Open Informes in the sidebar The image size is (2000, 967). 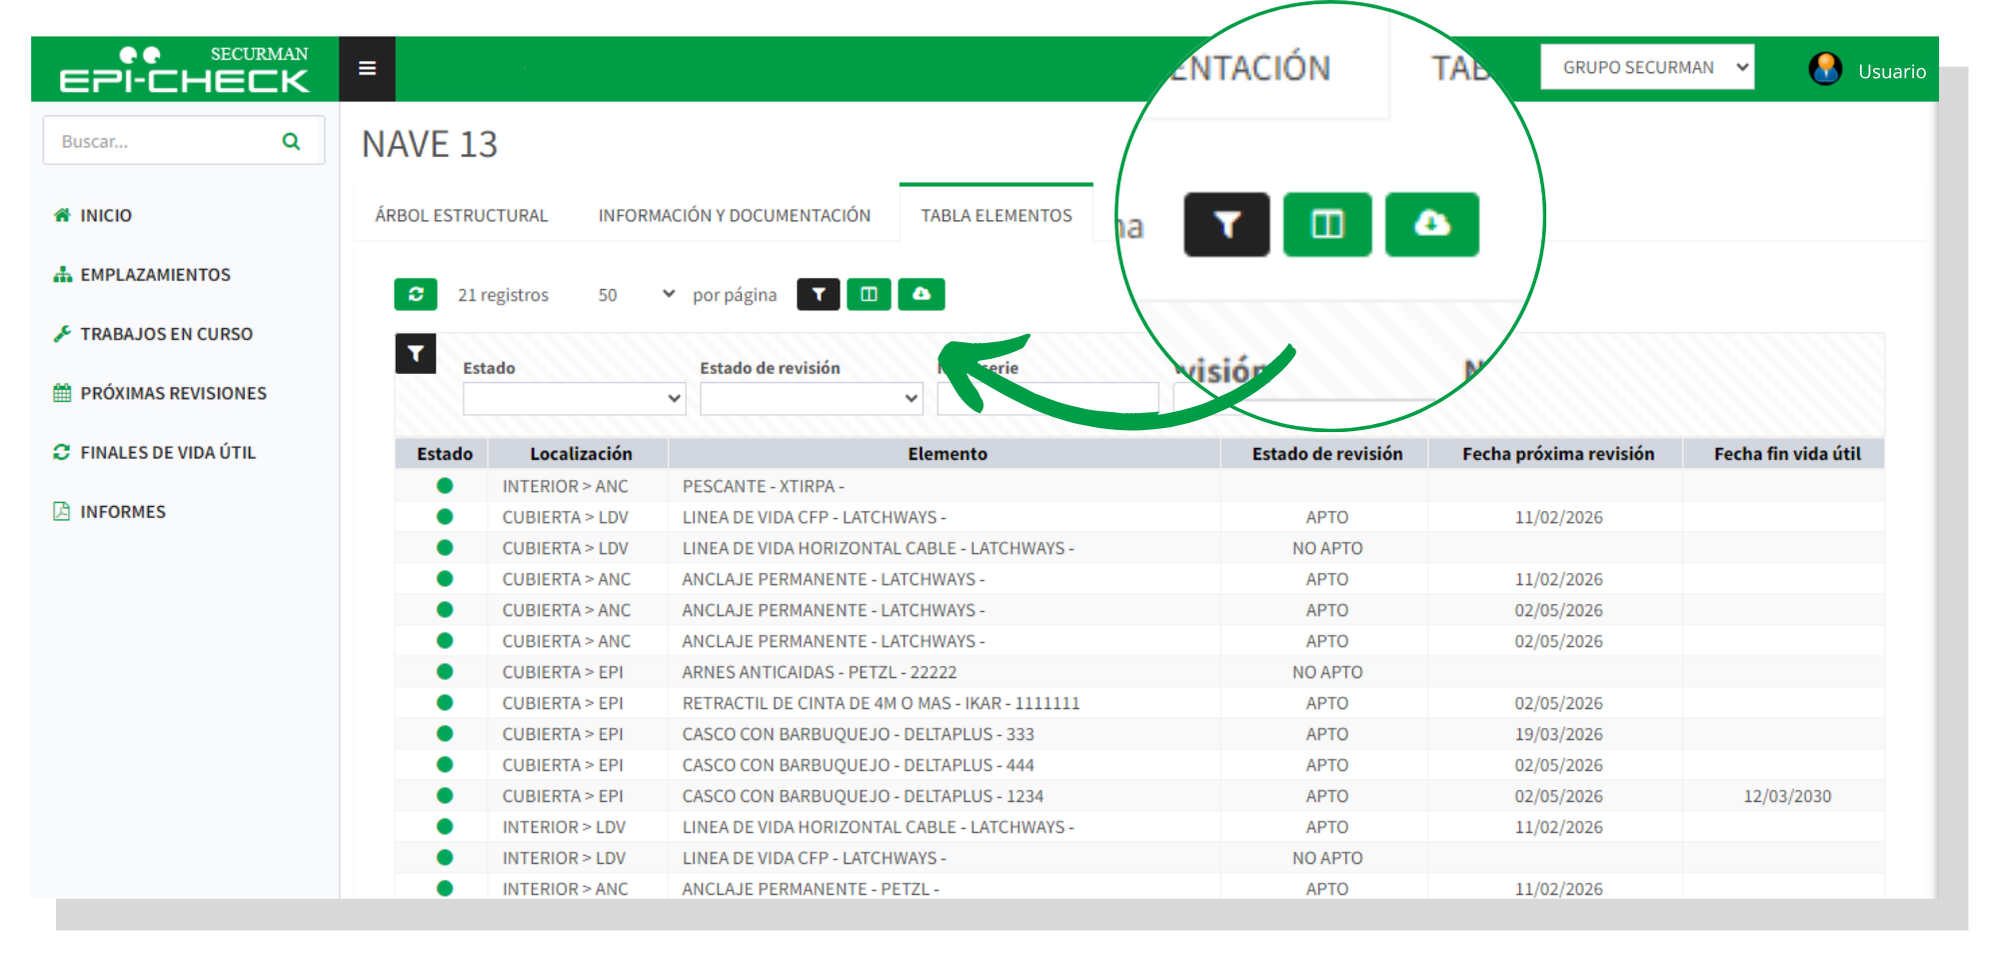[x=122, y=512]
